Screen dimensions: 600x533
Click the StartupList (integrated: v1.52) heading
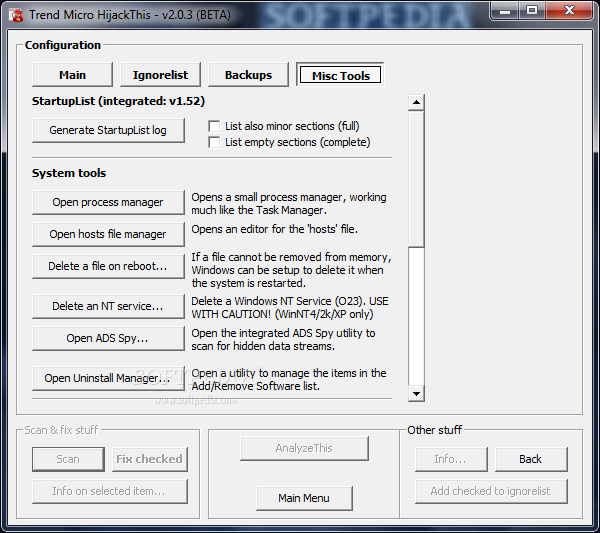[x=118, y=101]
